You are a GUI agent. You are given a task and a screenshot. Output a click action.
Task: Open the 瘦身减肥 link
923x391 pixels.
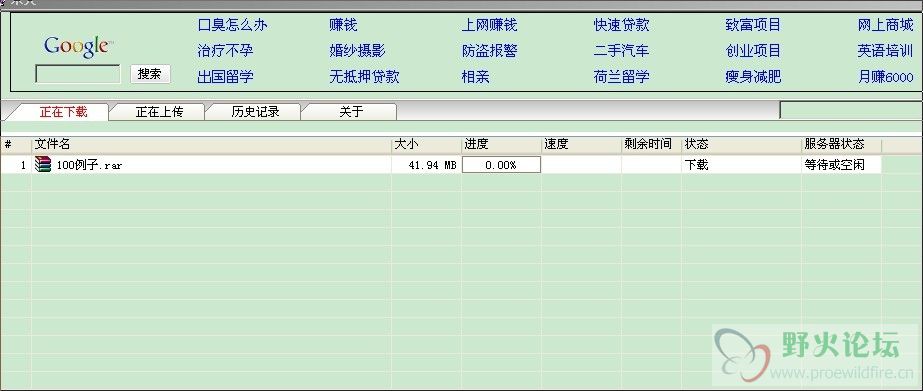click(x=753, y=77)
